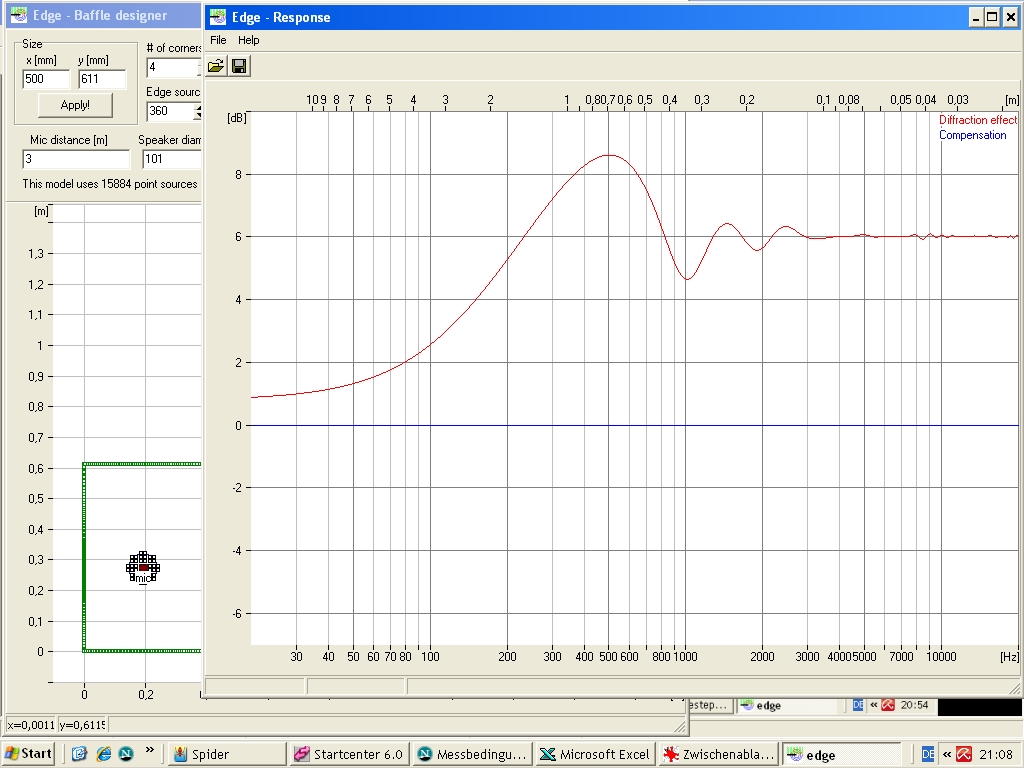The image size is (1024, 768).
Task: Switch to Messbedingu... taskbar button
Action: [x=472, y=754]
